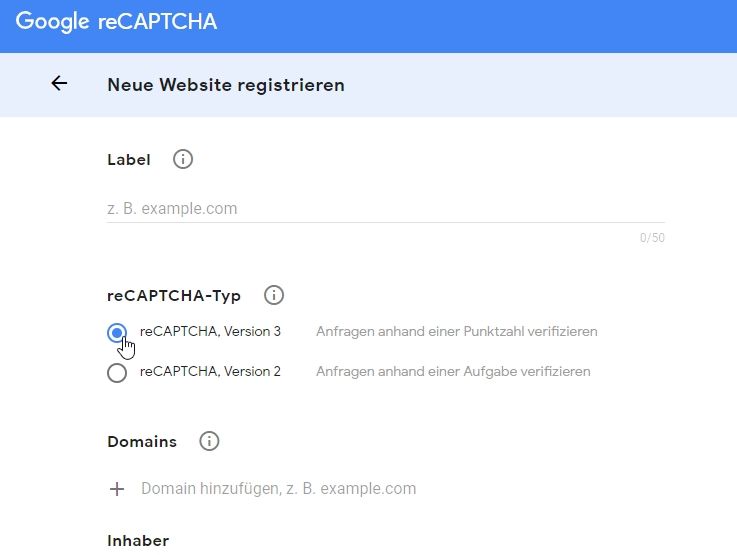Select the reCAPTCHA Version 3 radio button
The image size is (737, 555).
117,333
